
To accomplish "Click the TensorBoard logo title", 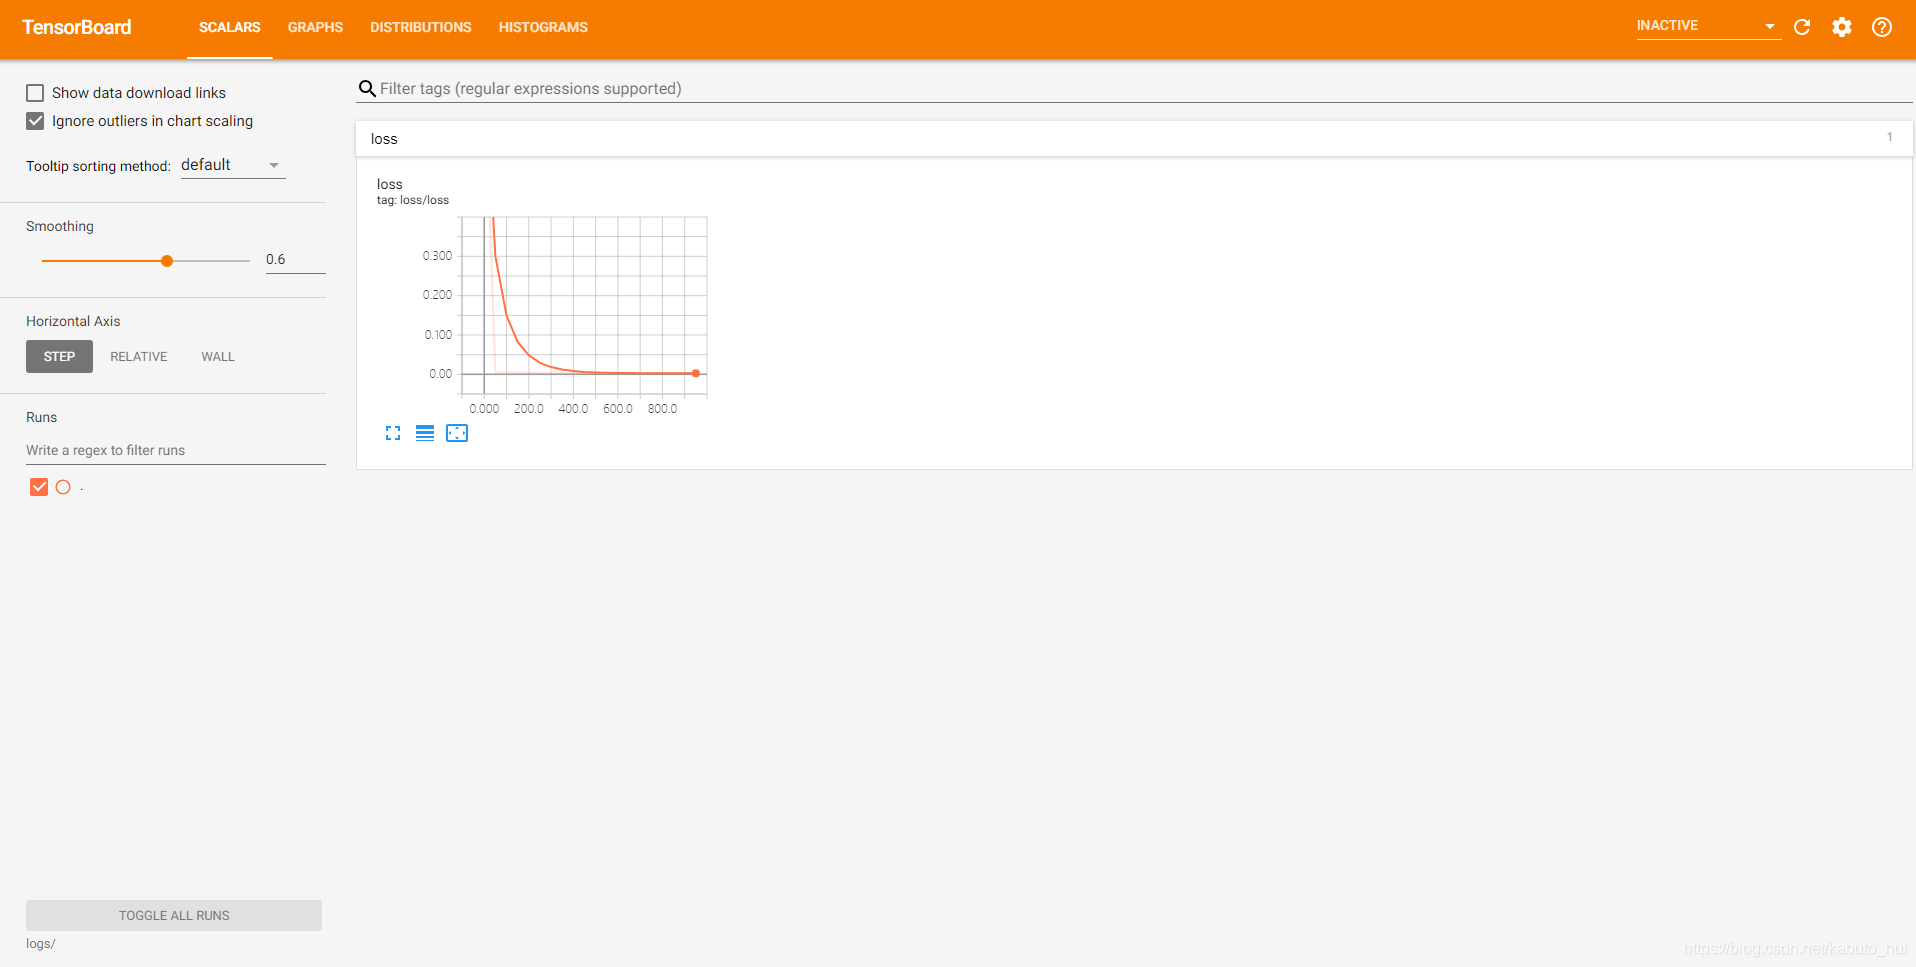I will coord(77,27).
